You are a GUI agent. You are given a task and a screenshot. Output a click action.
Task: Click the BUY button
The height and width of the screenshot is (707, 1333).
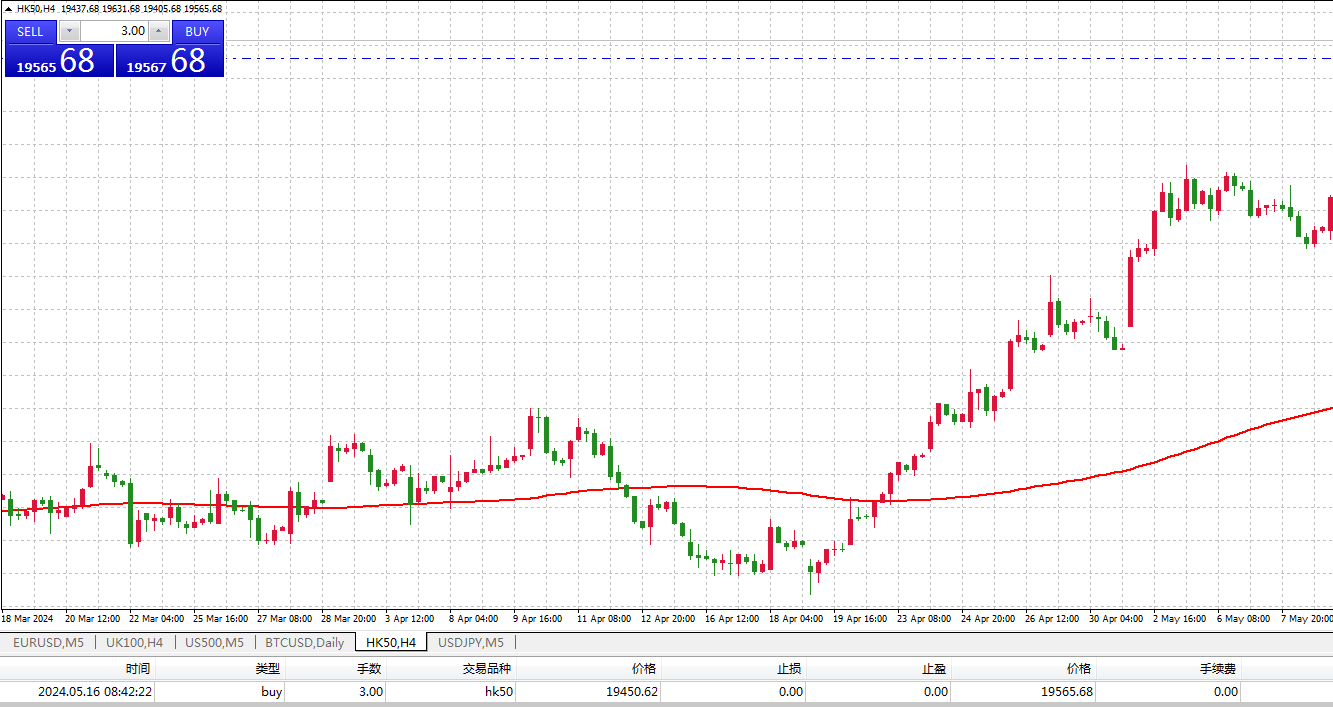tap(197, 31)
